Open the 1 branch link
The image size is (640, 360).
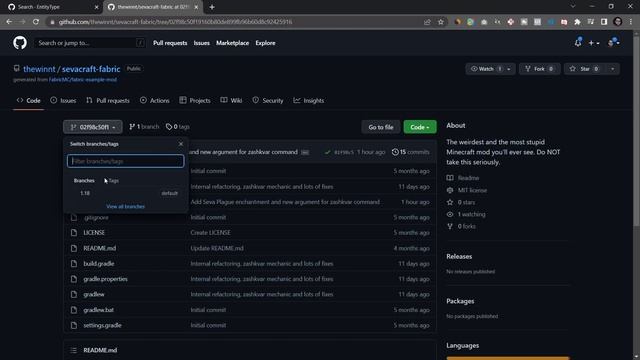pyautogui.click(x=144, y=127)
